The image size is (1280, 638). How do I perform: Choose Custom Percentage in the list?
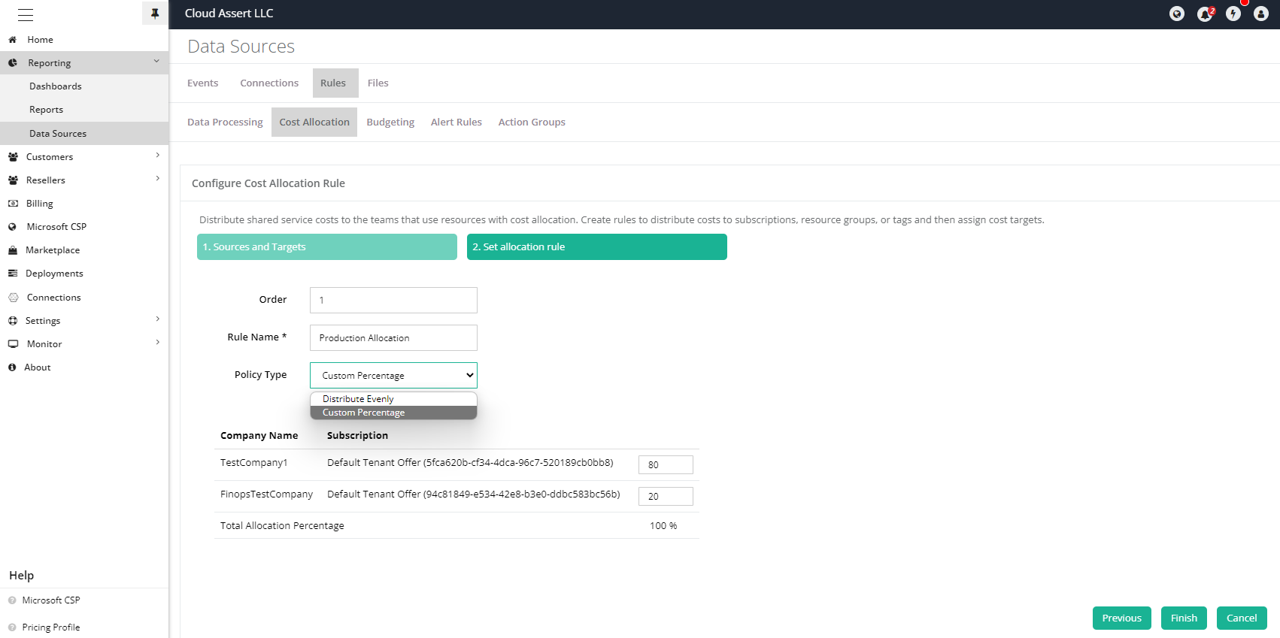pyautogui.click(x=394, y=413)
